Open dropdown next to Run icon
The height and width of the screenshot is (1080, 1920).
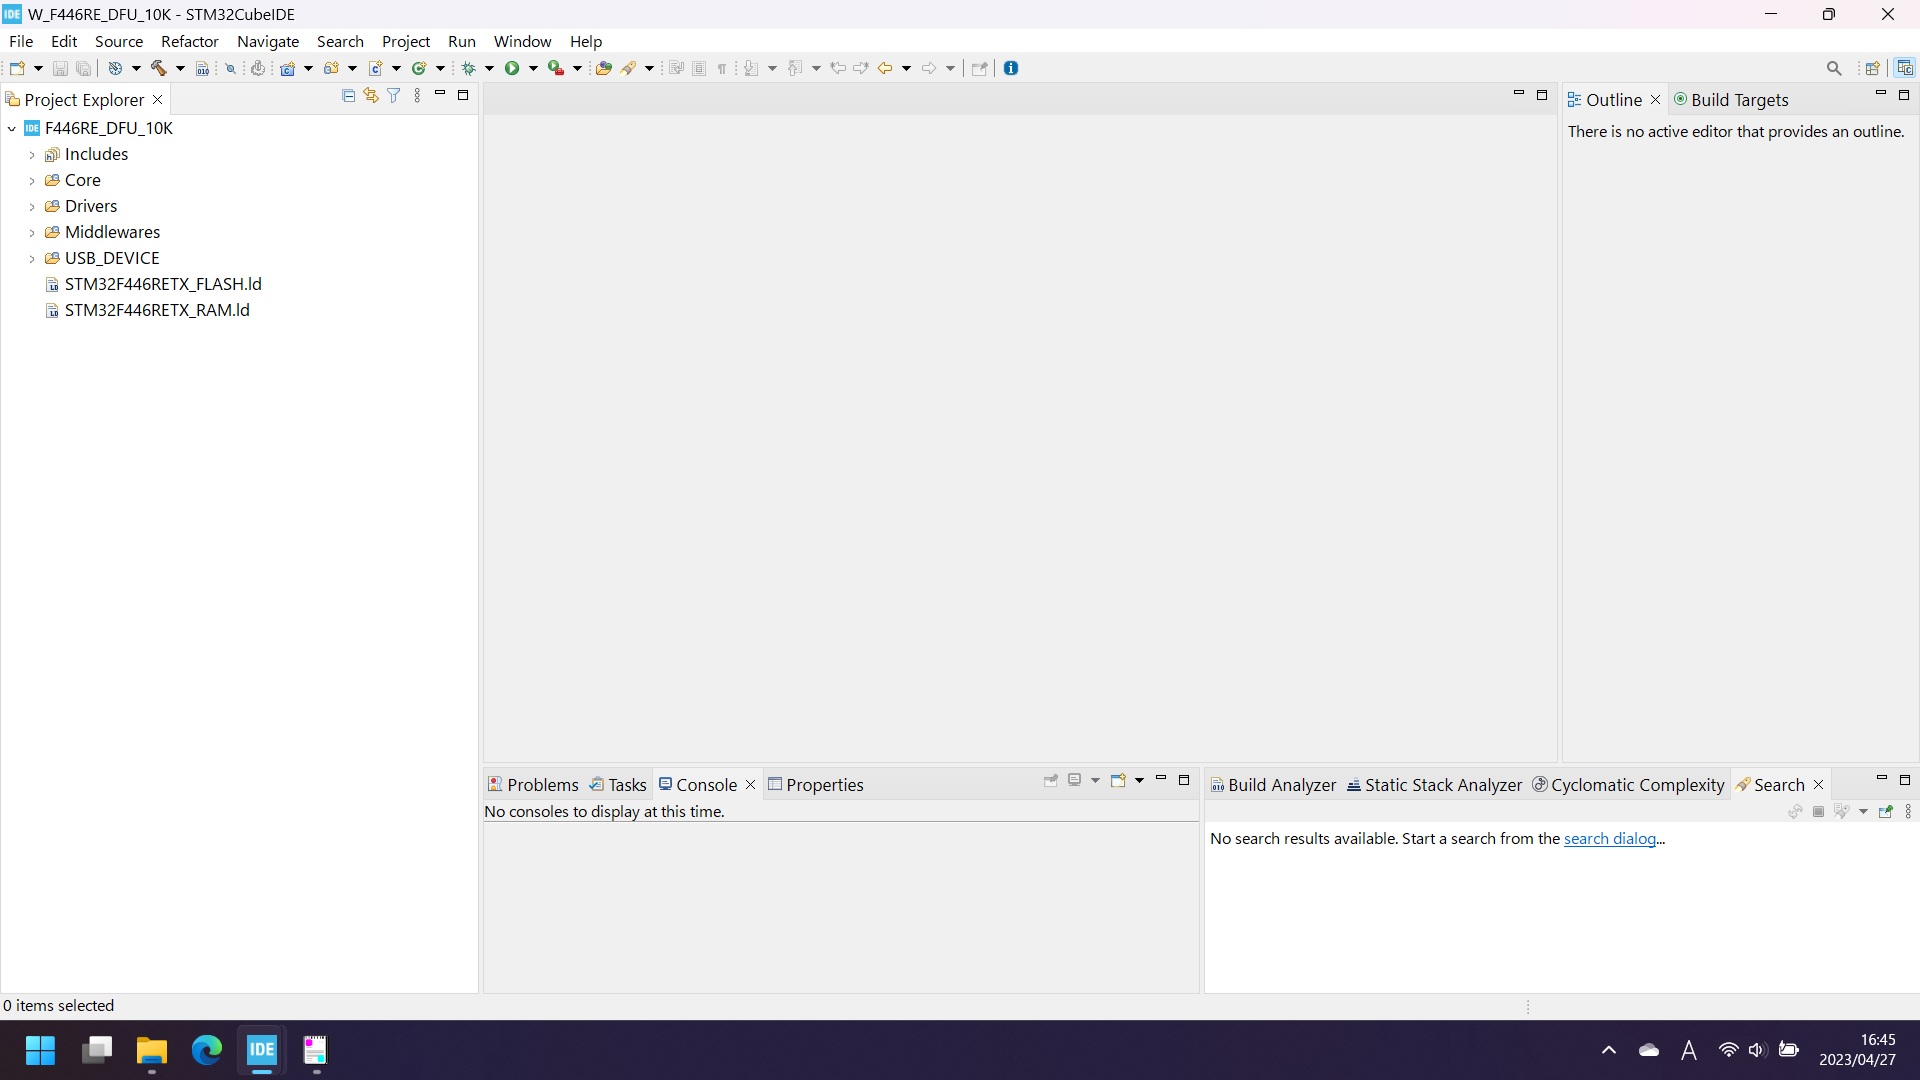pyautogui.click(x=533, y=69)
